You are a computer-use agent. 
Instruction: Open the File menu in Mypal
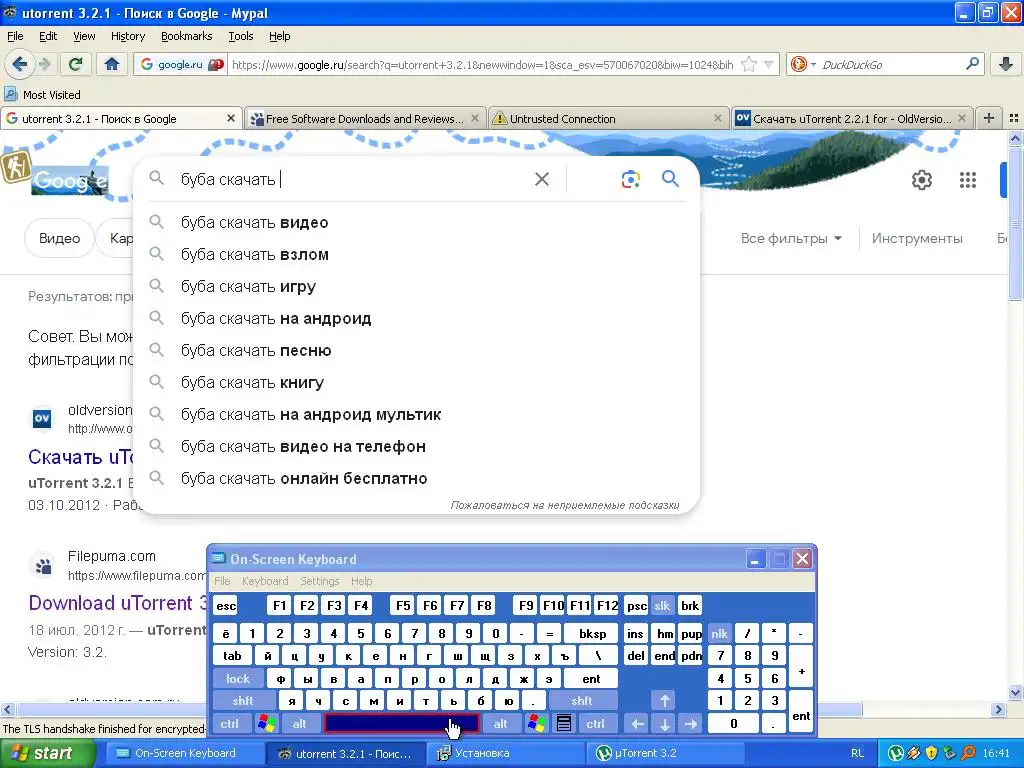pyautogui.click(x=14, y=36)
